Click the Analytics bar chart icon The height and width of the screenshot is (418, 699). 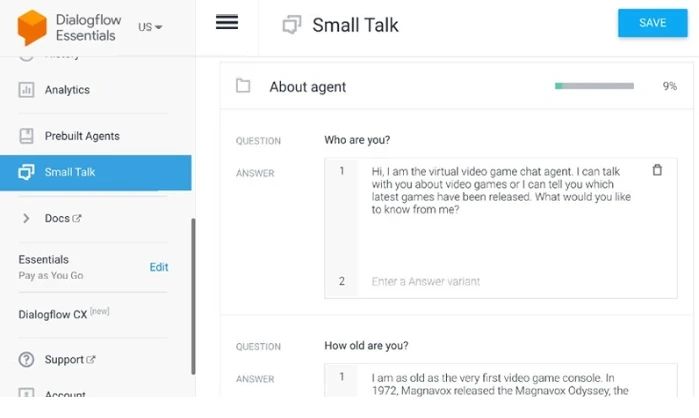click(26, 90)
